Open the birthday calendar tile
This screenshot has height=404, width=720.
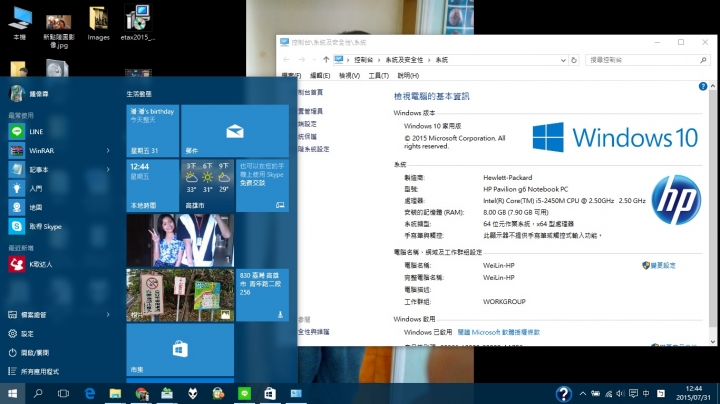click(152, 131)
